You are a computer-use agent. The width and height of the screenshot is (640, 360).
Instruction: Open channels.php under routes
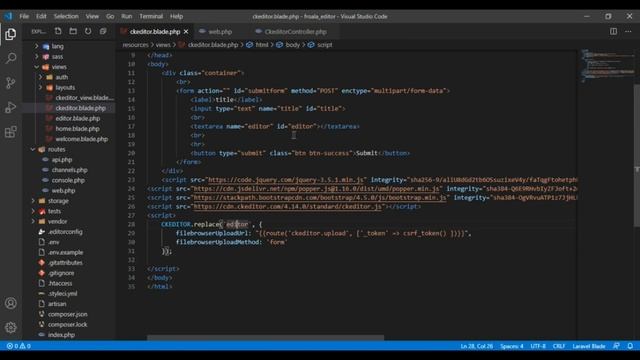point(69,170)
